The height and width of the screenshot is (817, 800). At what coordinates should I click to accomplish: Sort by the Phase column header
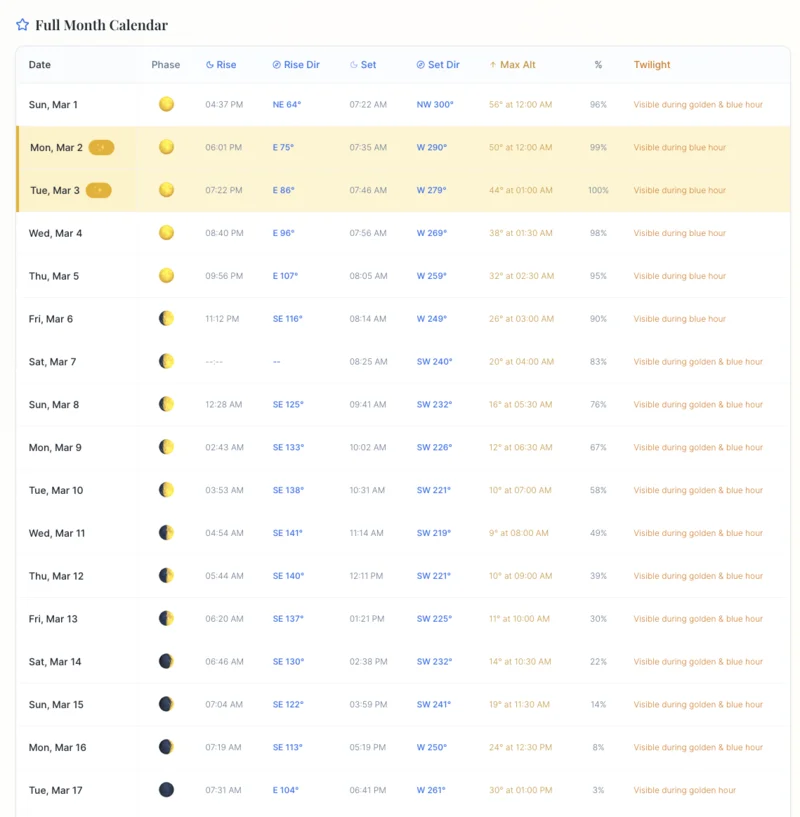click(165, 64)
